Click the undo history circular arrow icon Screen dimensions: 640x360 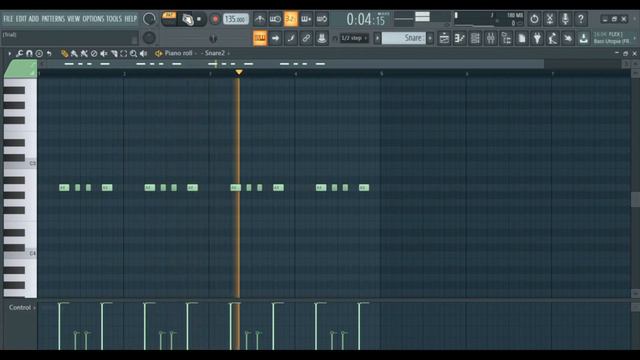(x=534, y=19)
